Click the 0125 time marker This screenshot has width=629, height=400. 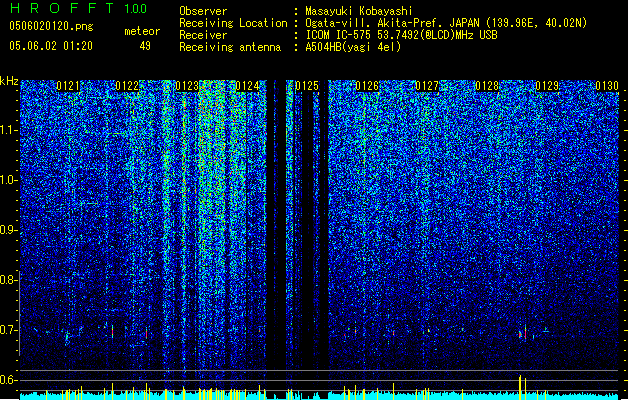click(x=307, y=86)
